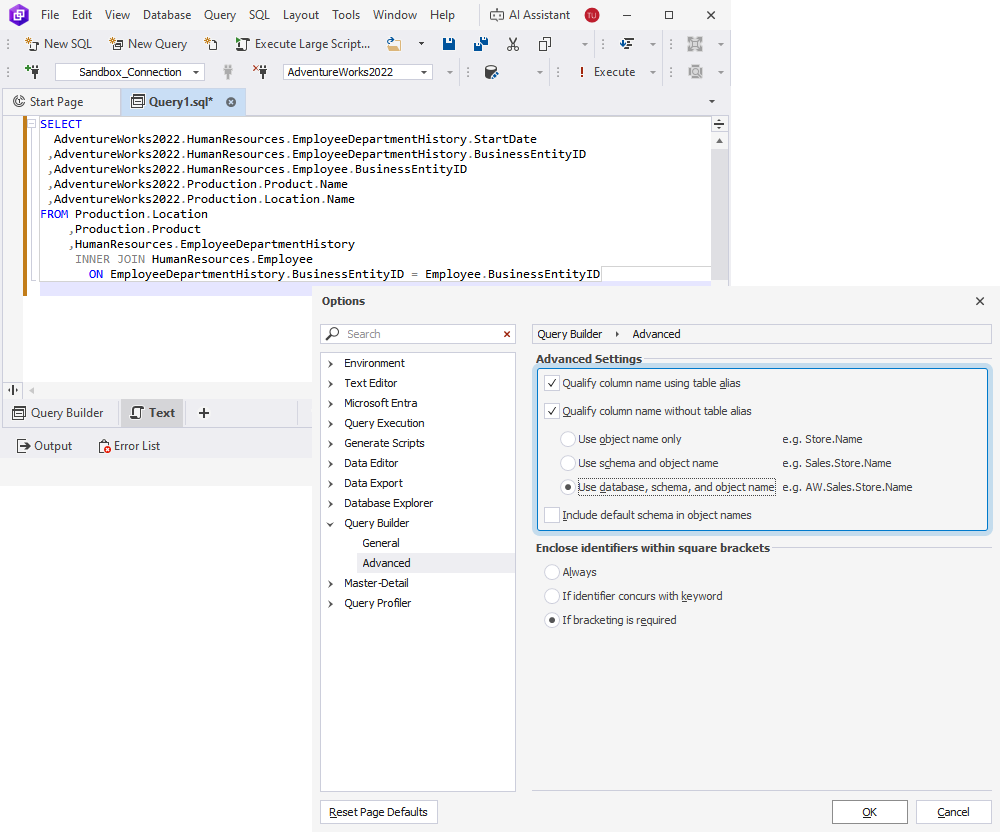Open the New SQL document icon

32,44
